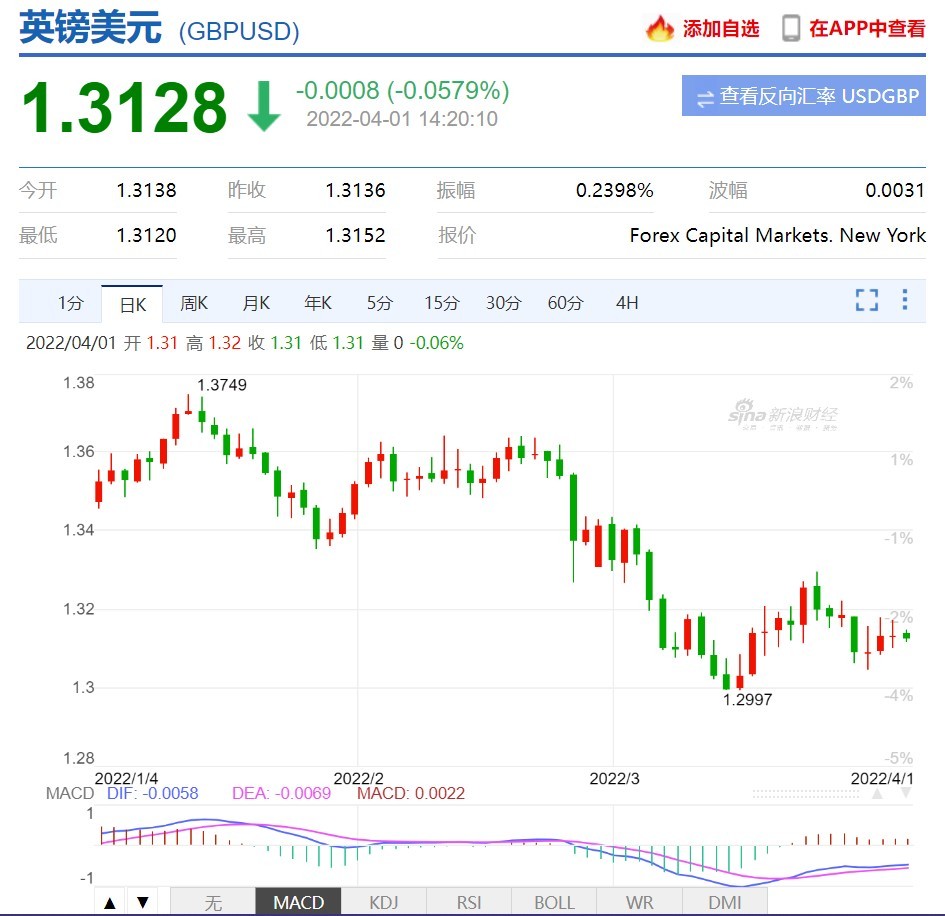Click the chart high label 1.3749

click(222, 385)
